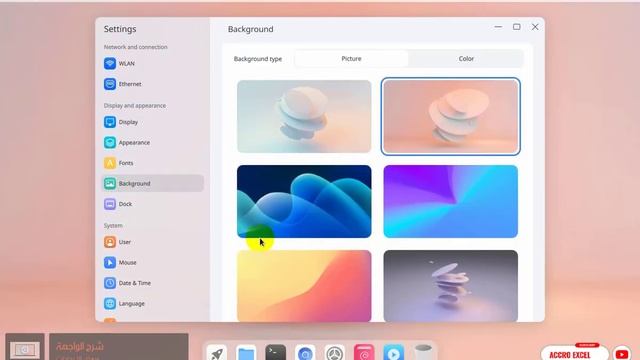
Task: Choose the purple and cyan gradient wallpaper
Action: pos(451,201)
